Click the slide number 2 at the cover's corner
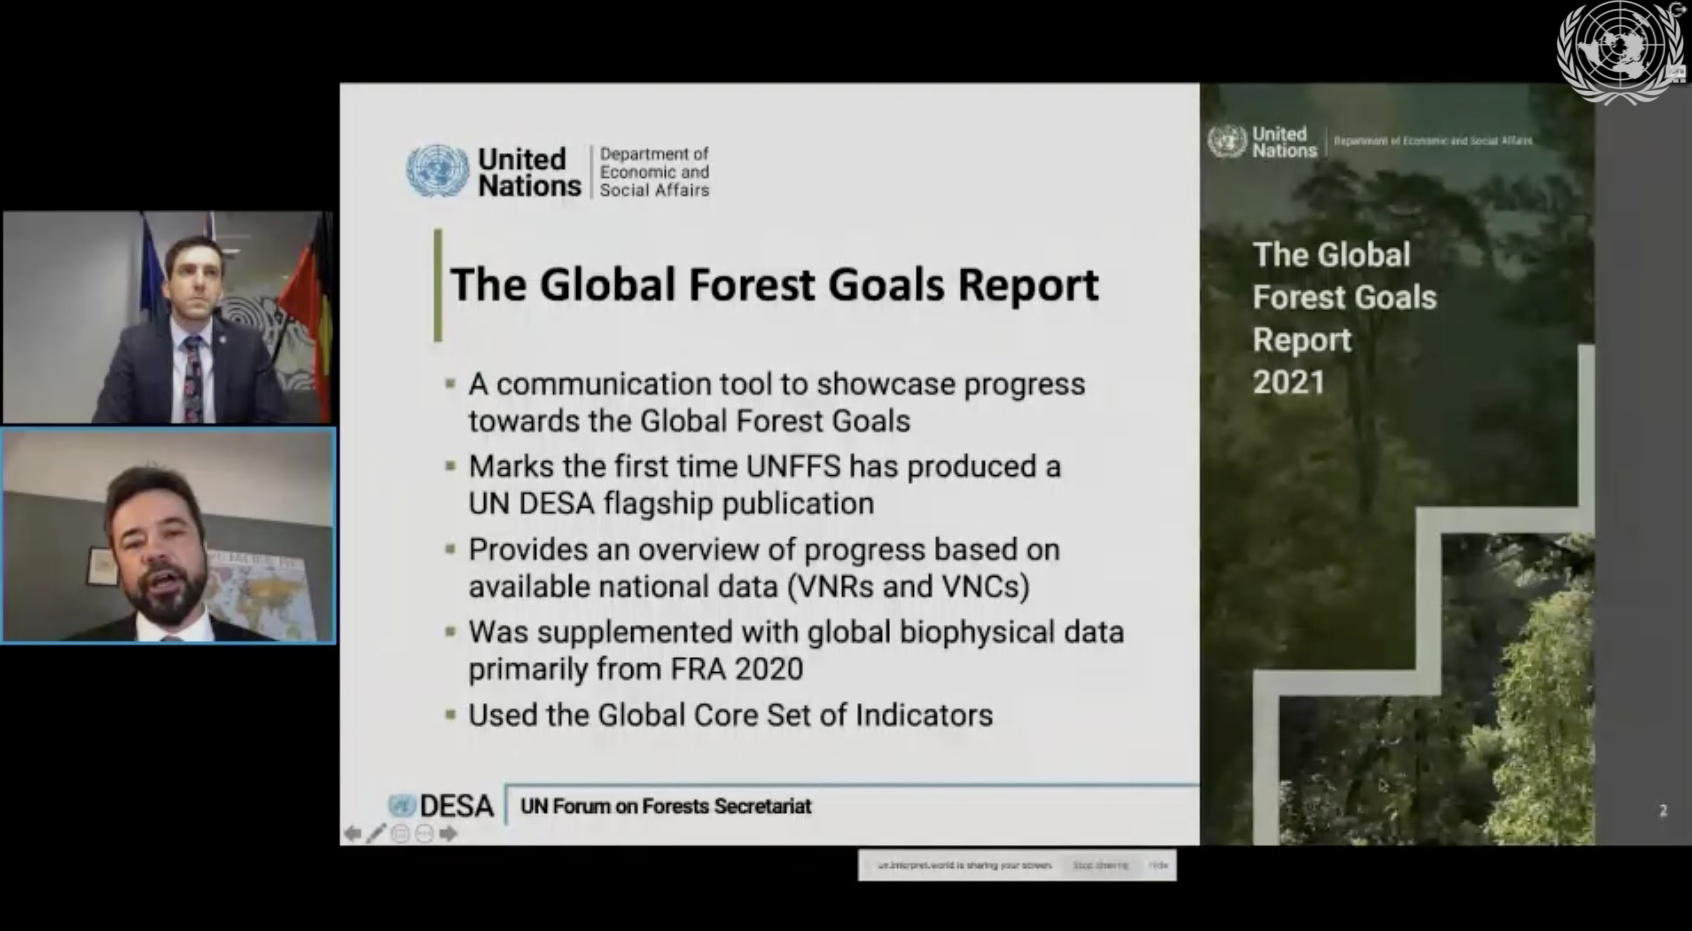Viewport: 1692px width, 931px height. [x=1663, y=811]
